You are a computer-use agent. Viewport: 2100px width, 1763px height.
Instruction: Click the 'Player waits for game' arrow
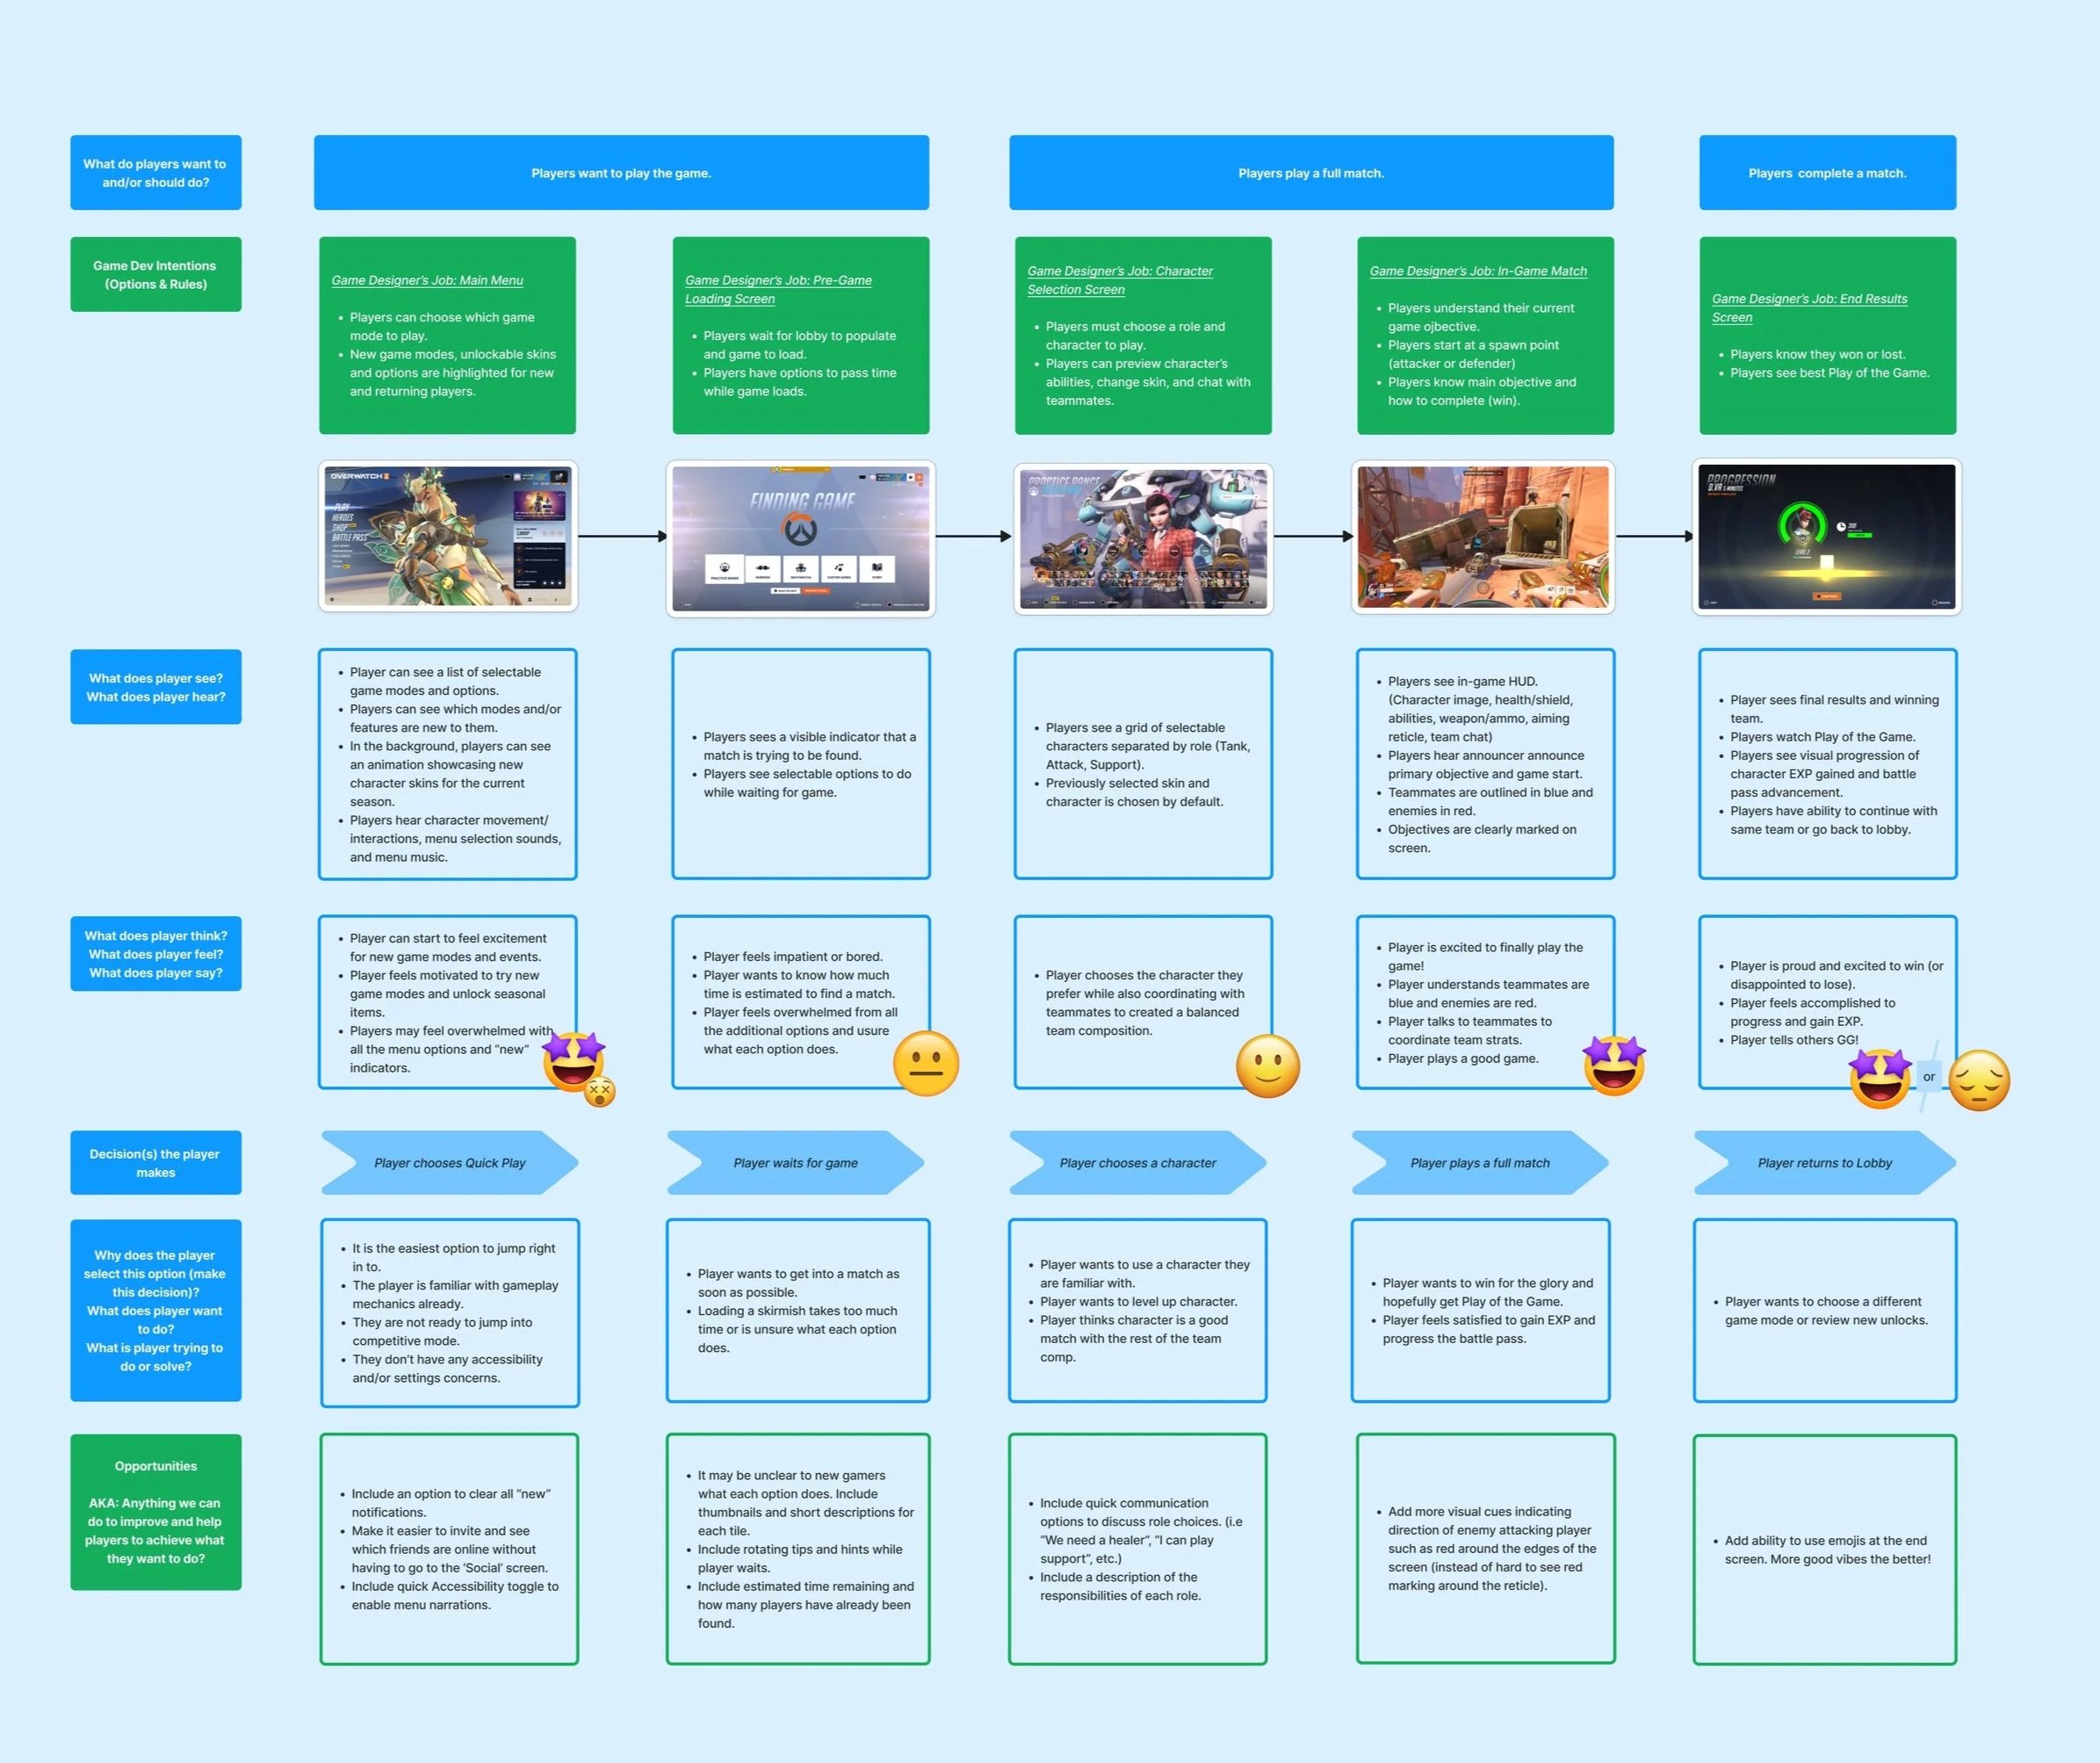[795, 1163]
